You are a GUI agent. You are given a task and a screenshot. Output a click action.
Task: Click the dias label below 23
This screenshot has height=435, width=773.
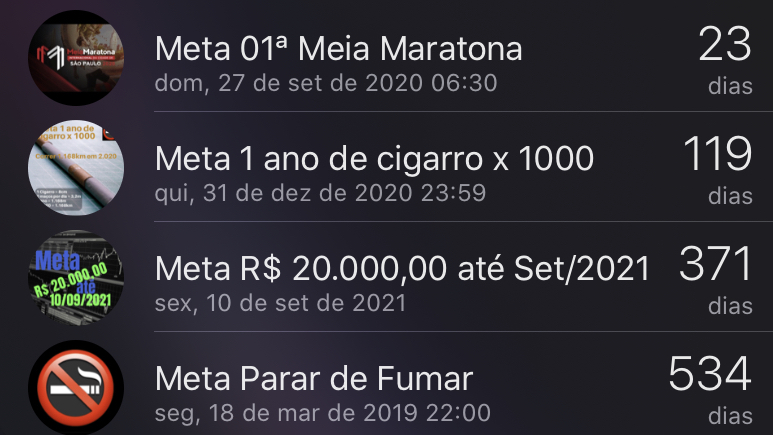point(730,87)
